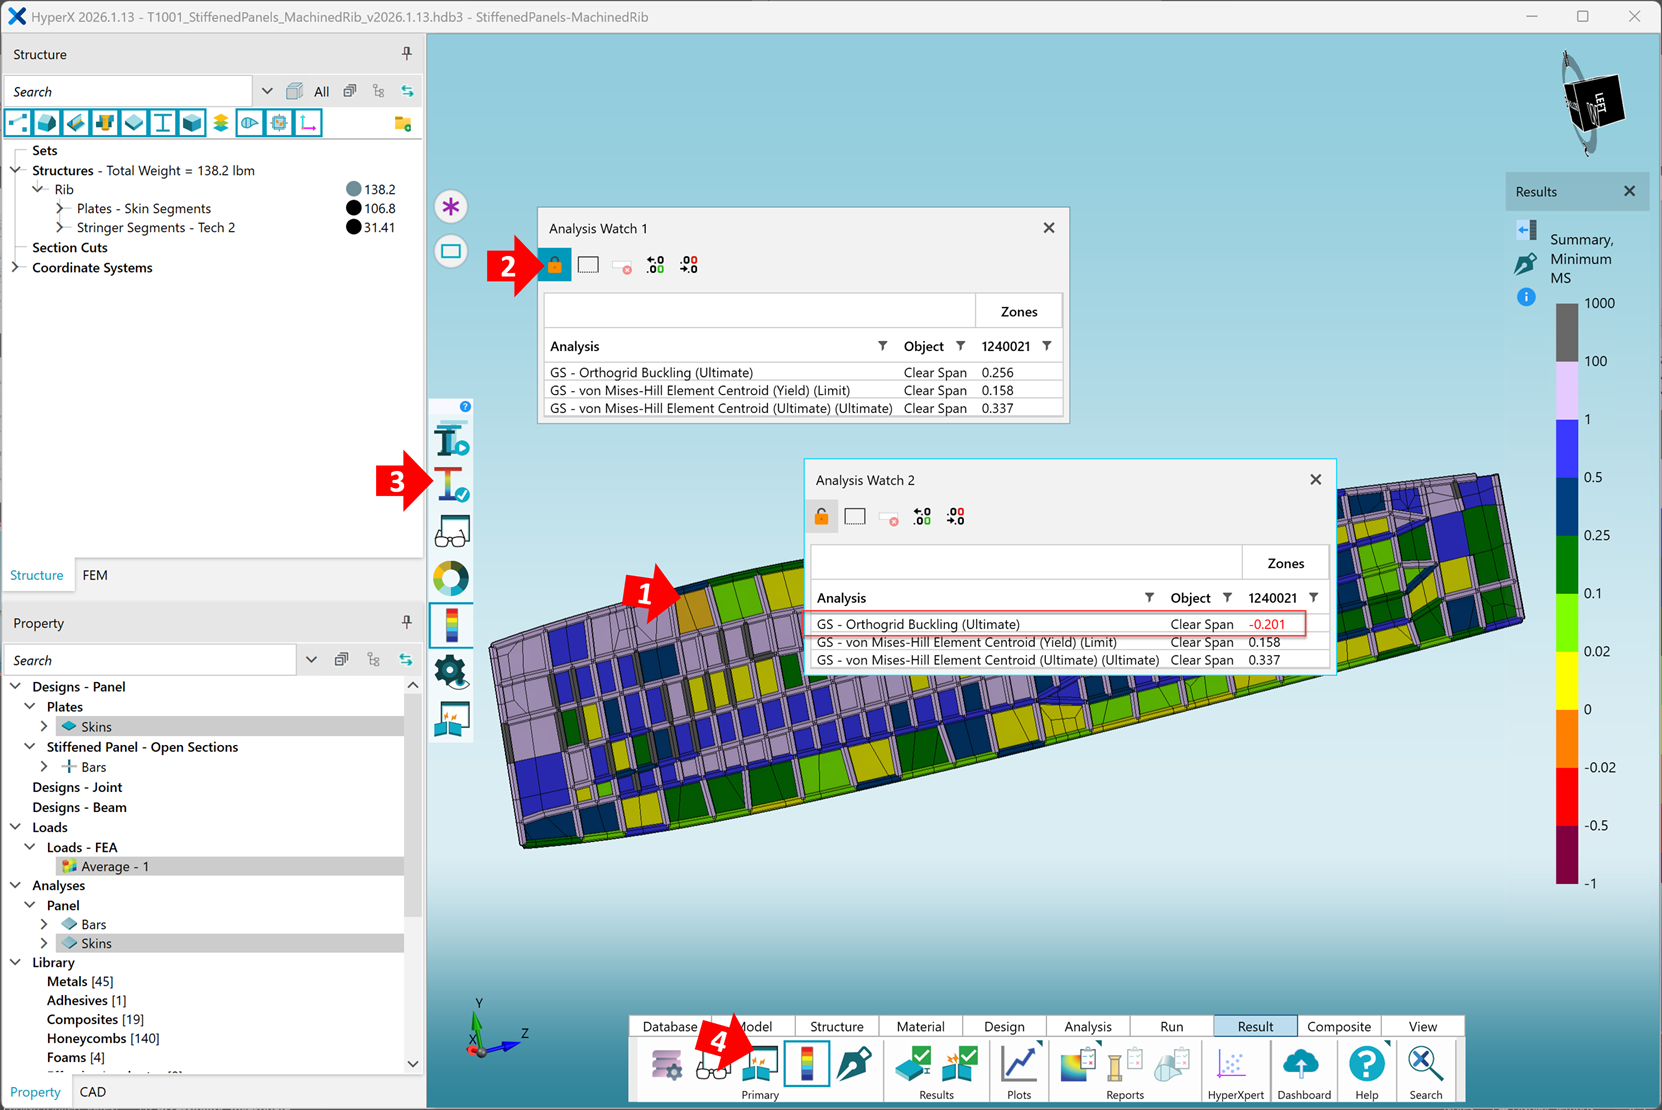This screenshot has height=1110, width=1662.
Task: Click into the Property search field
Action: (x=150, y=660)
